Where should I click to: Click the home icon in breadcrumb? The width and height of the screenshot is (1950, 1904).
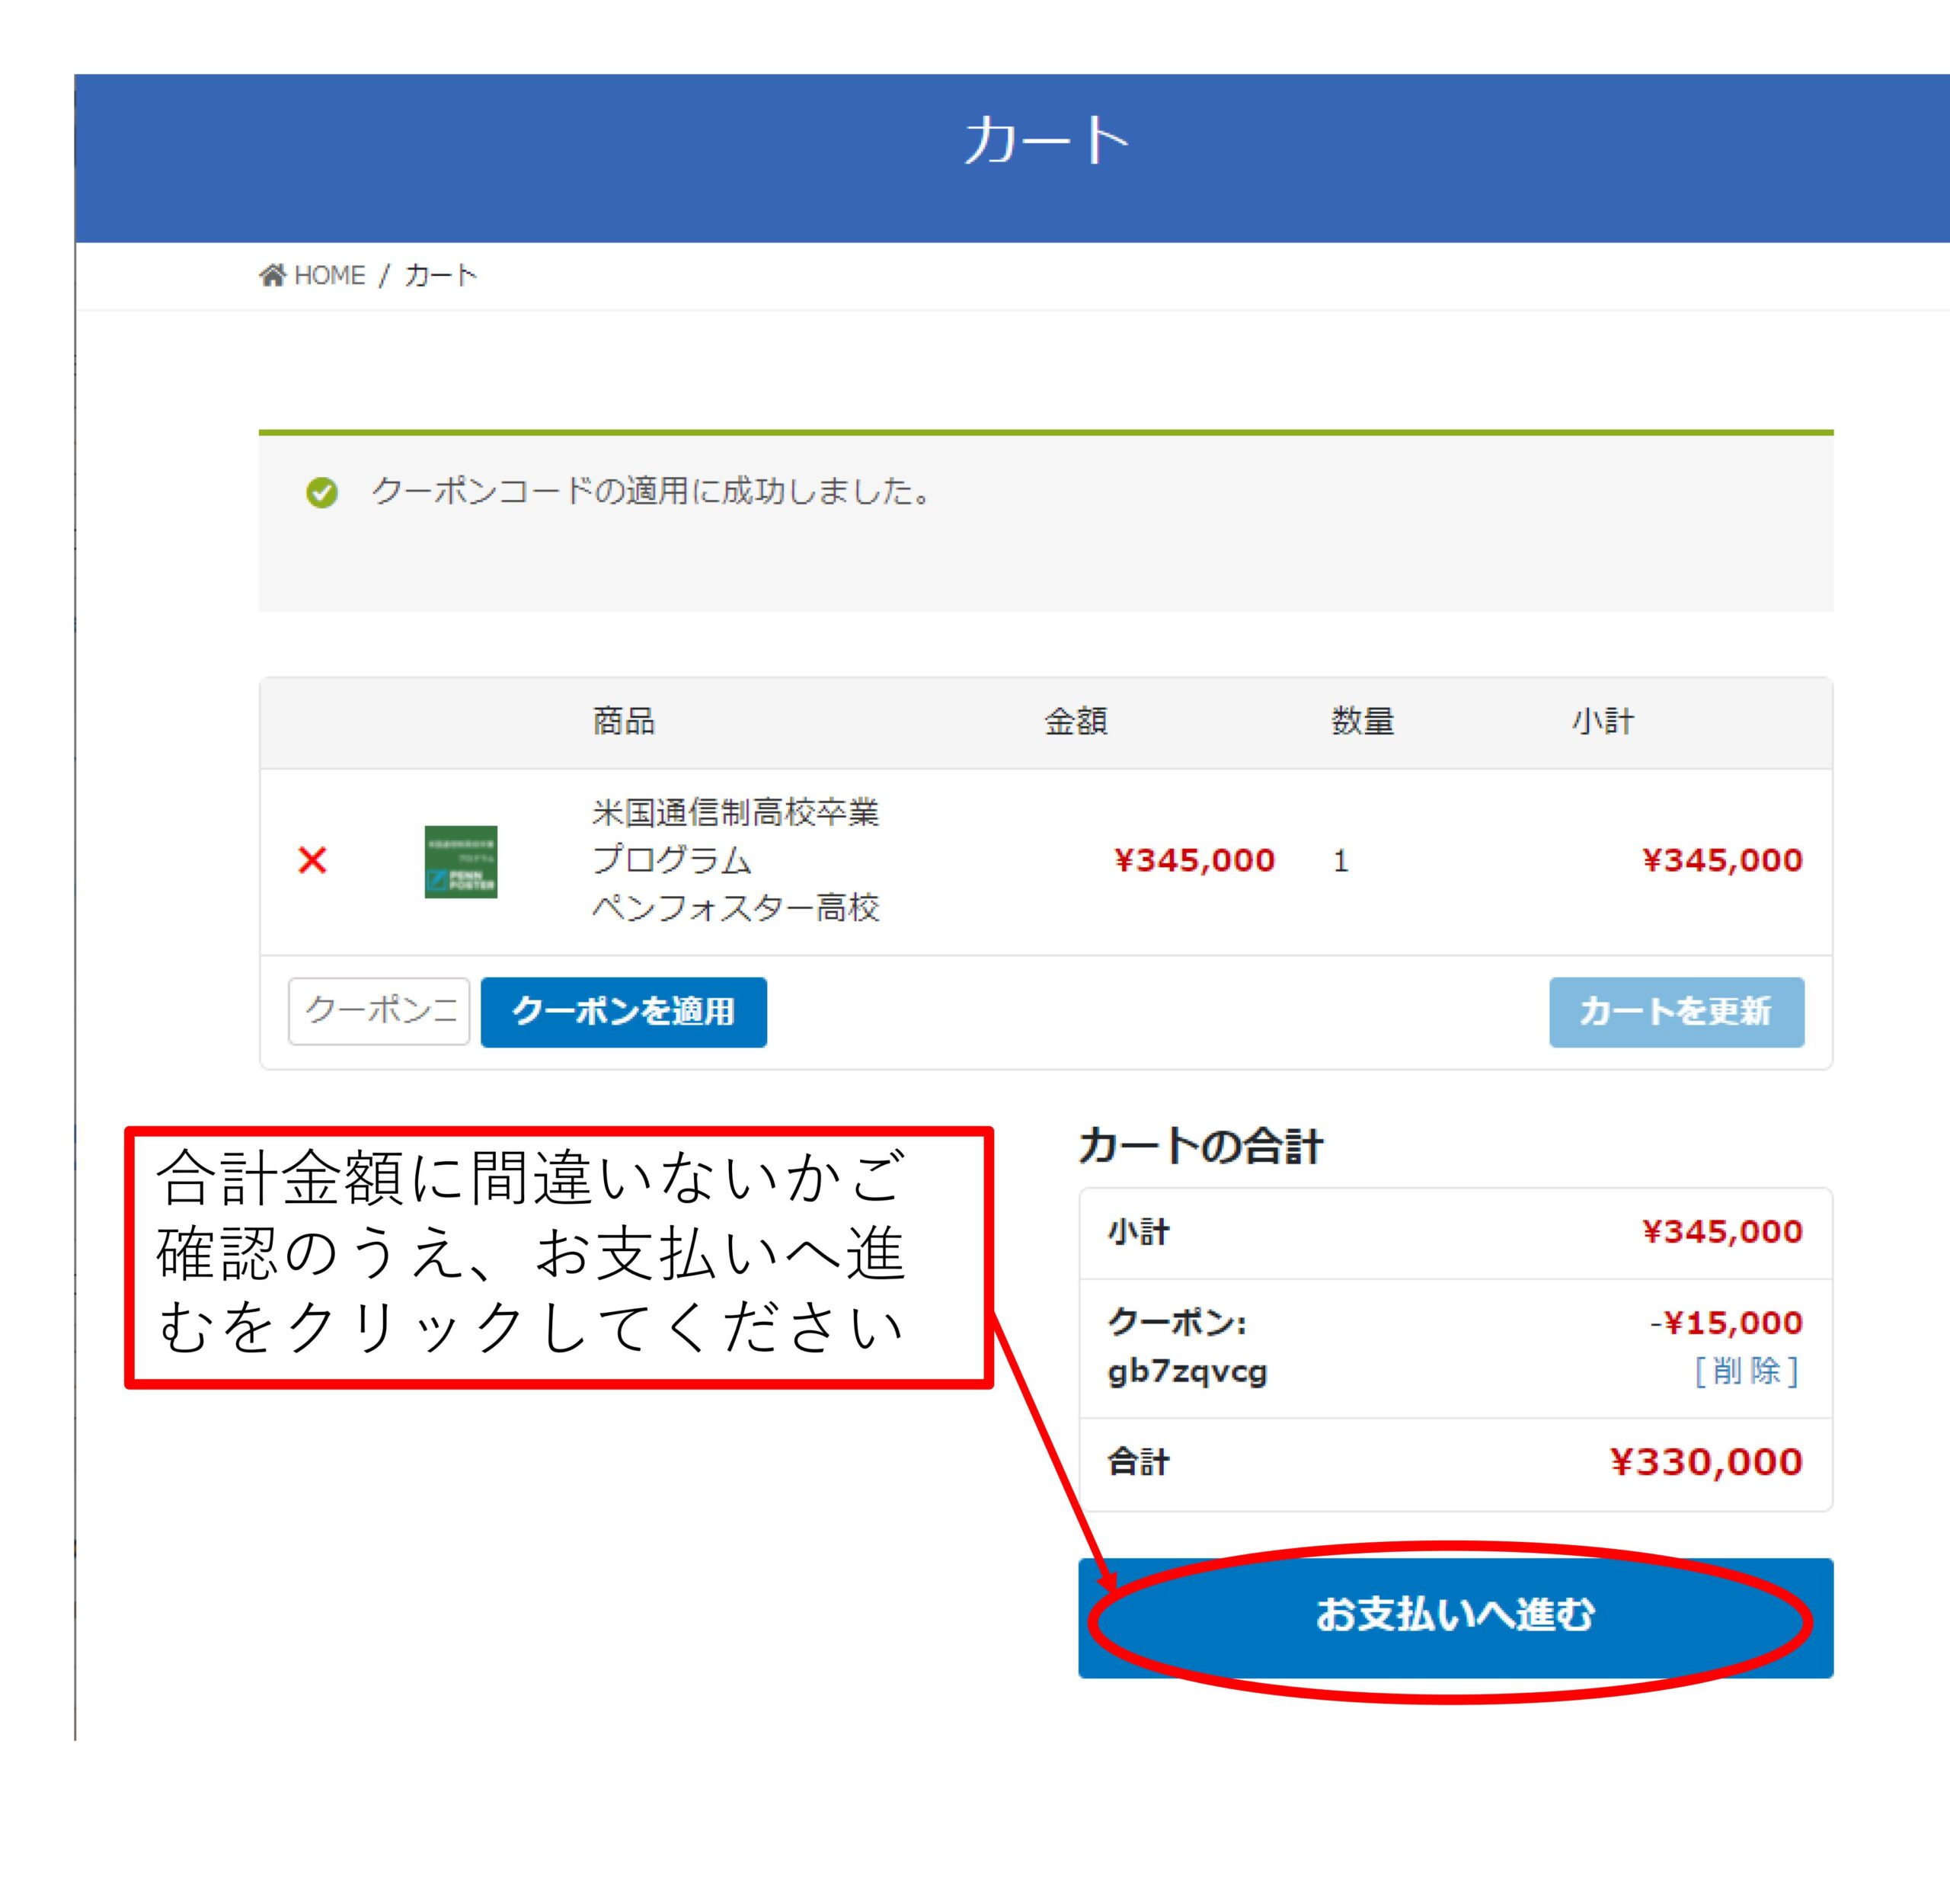tap(271, 275)
